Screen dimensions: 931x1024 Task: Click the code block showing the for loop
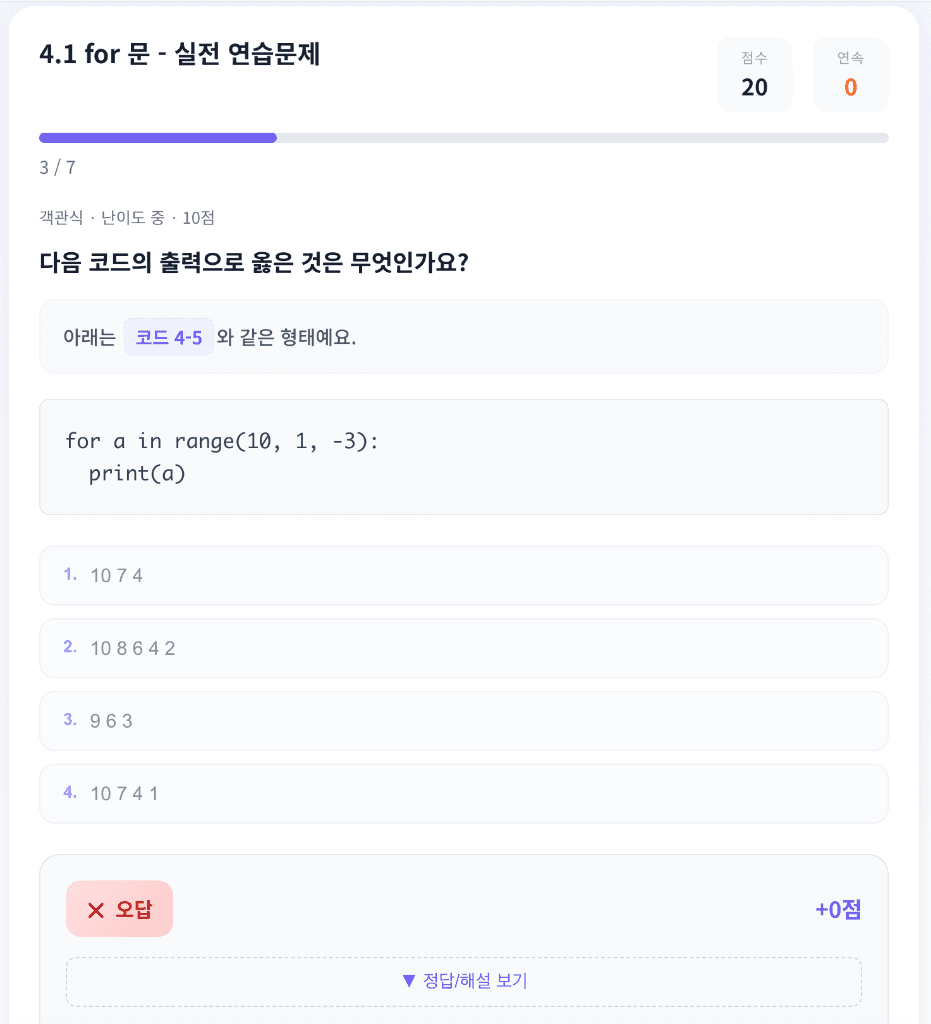(463, 456)
